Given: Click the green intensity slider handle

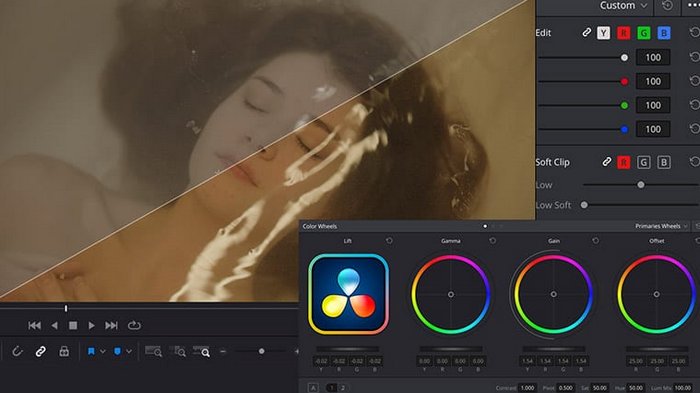Looking at the screenshot, I should [624, 105].
